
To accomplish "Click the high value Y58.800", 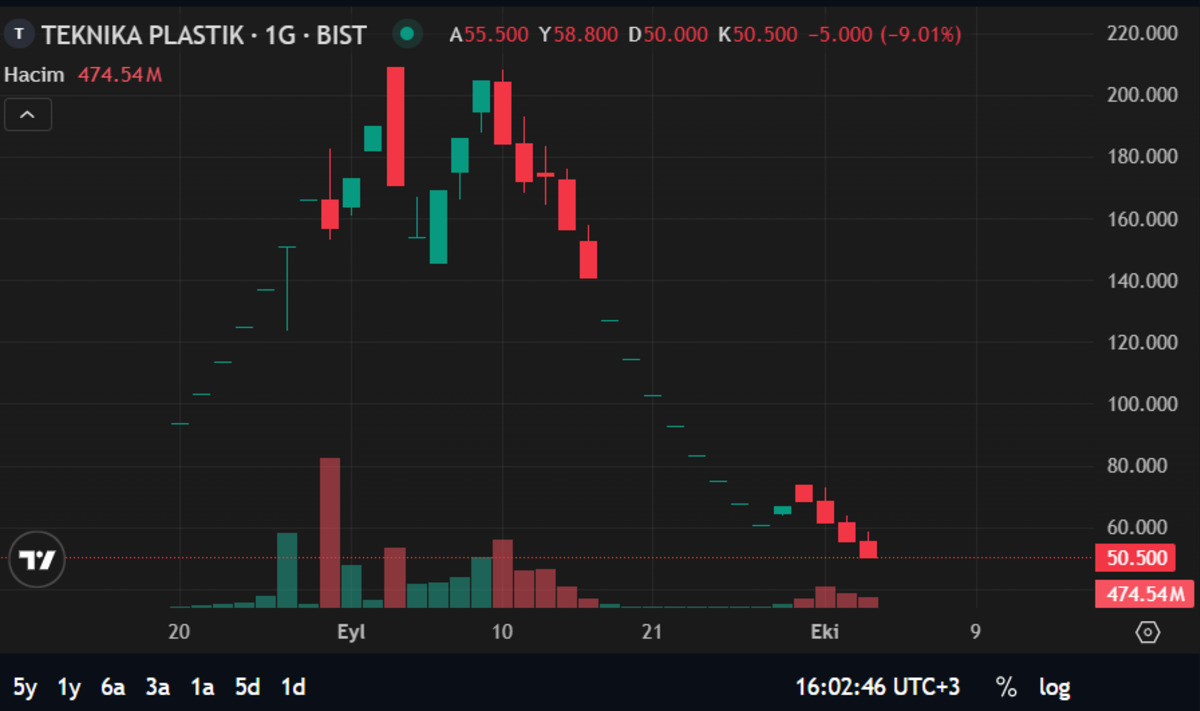I will point(578,34).
